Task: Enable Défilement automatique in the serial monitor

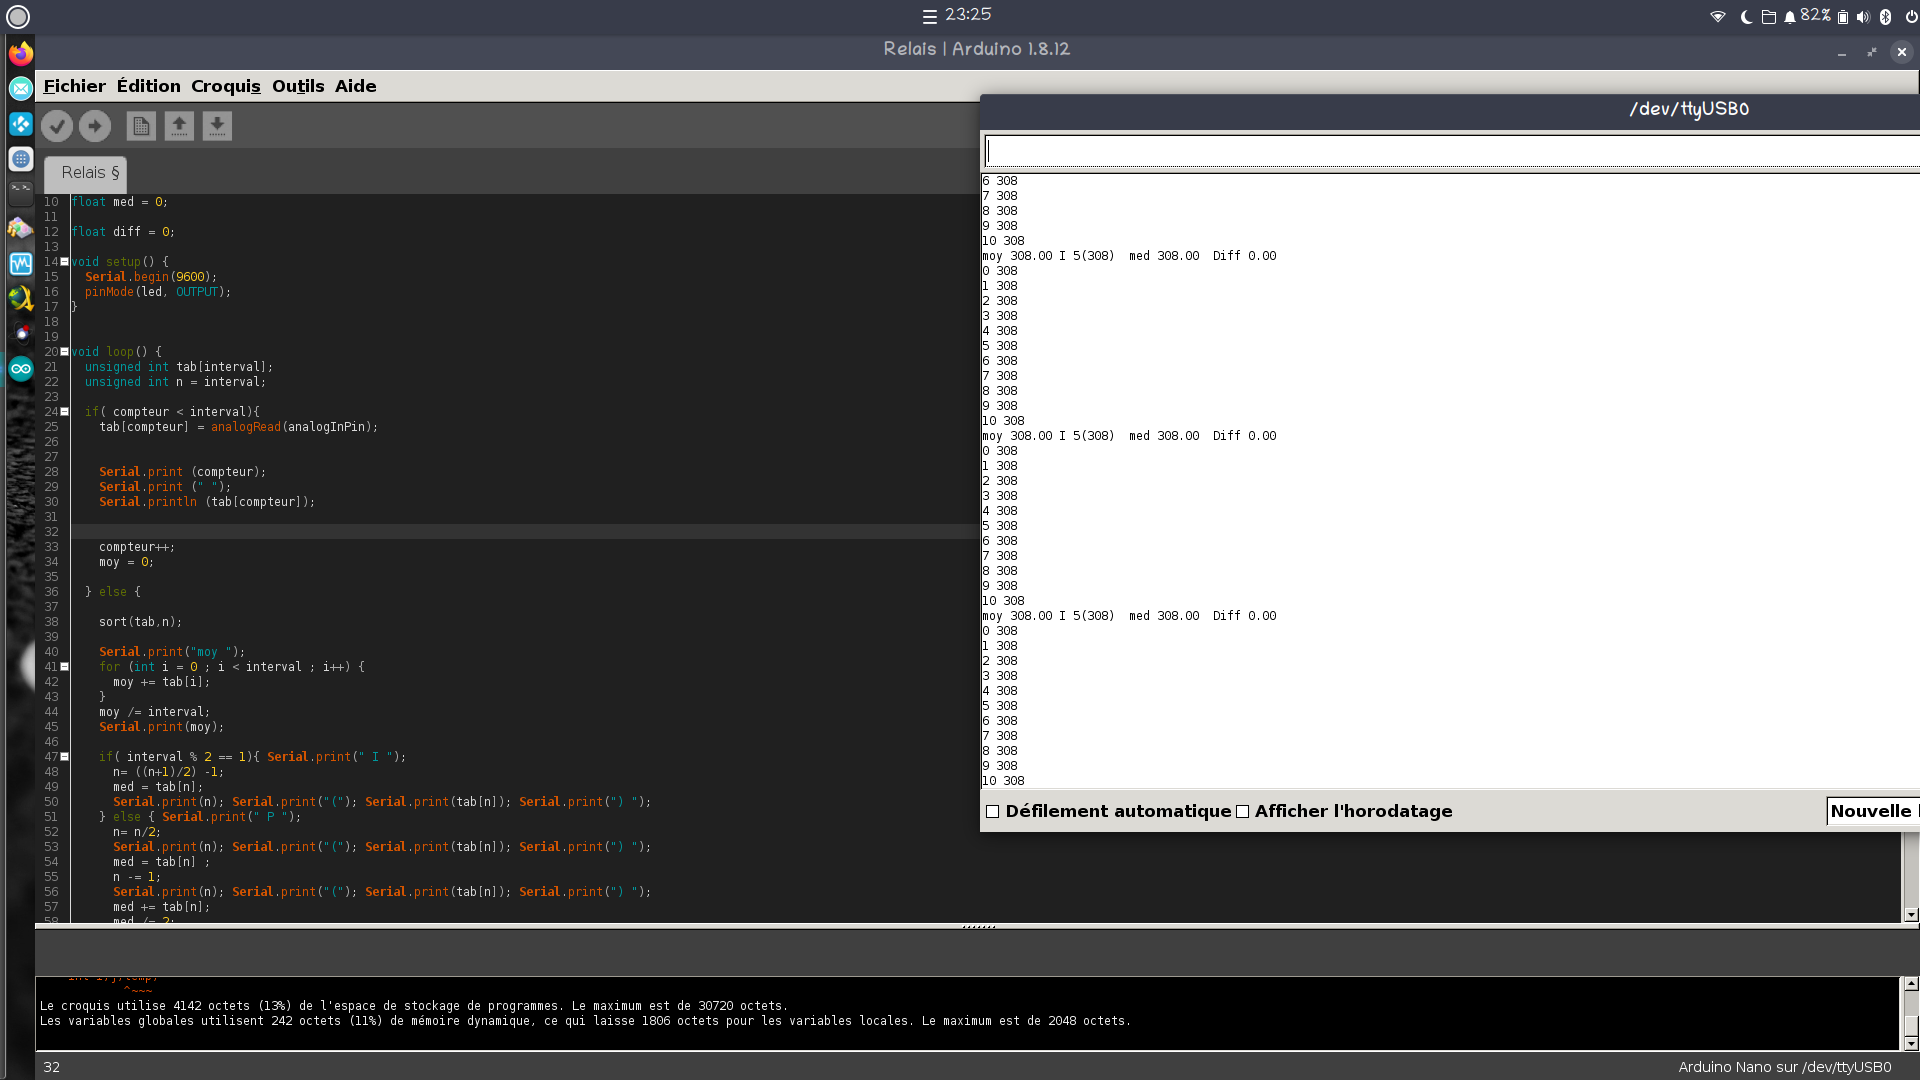Action: [992, 811]
